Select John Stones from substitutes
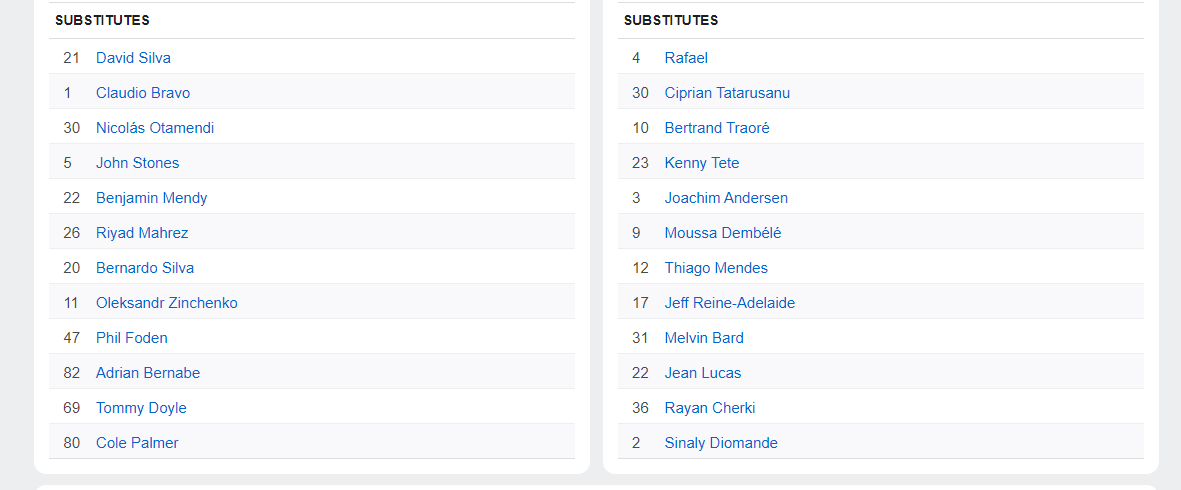This screenshot has width=1181, height=490. [138, 163]
